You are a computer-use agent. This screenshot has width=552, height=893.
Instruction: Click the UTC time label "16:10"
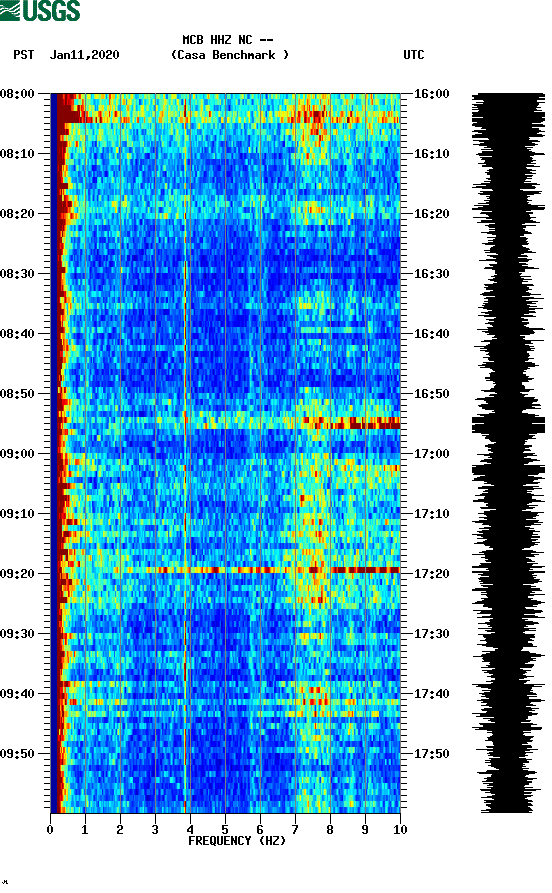(x=431, y=154)
